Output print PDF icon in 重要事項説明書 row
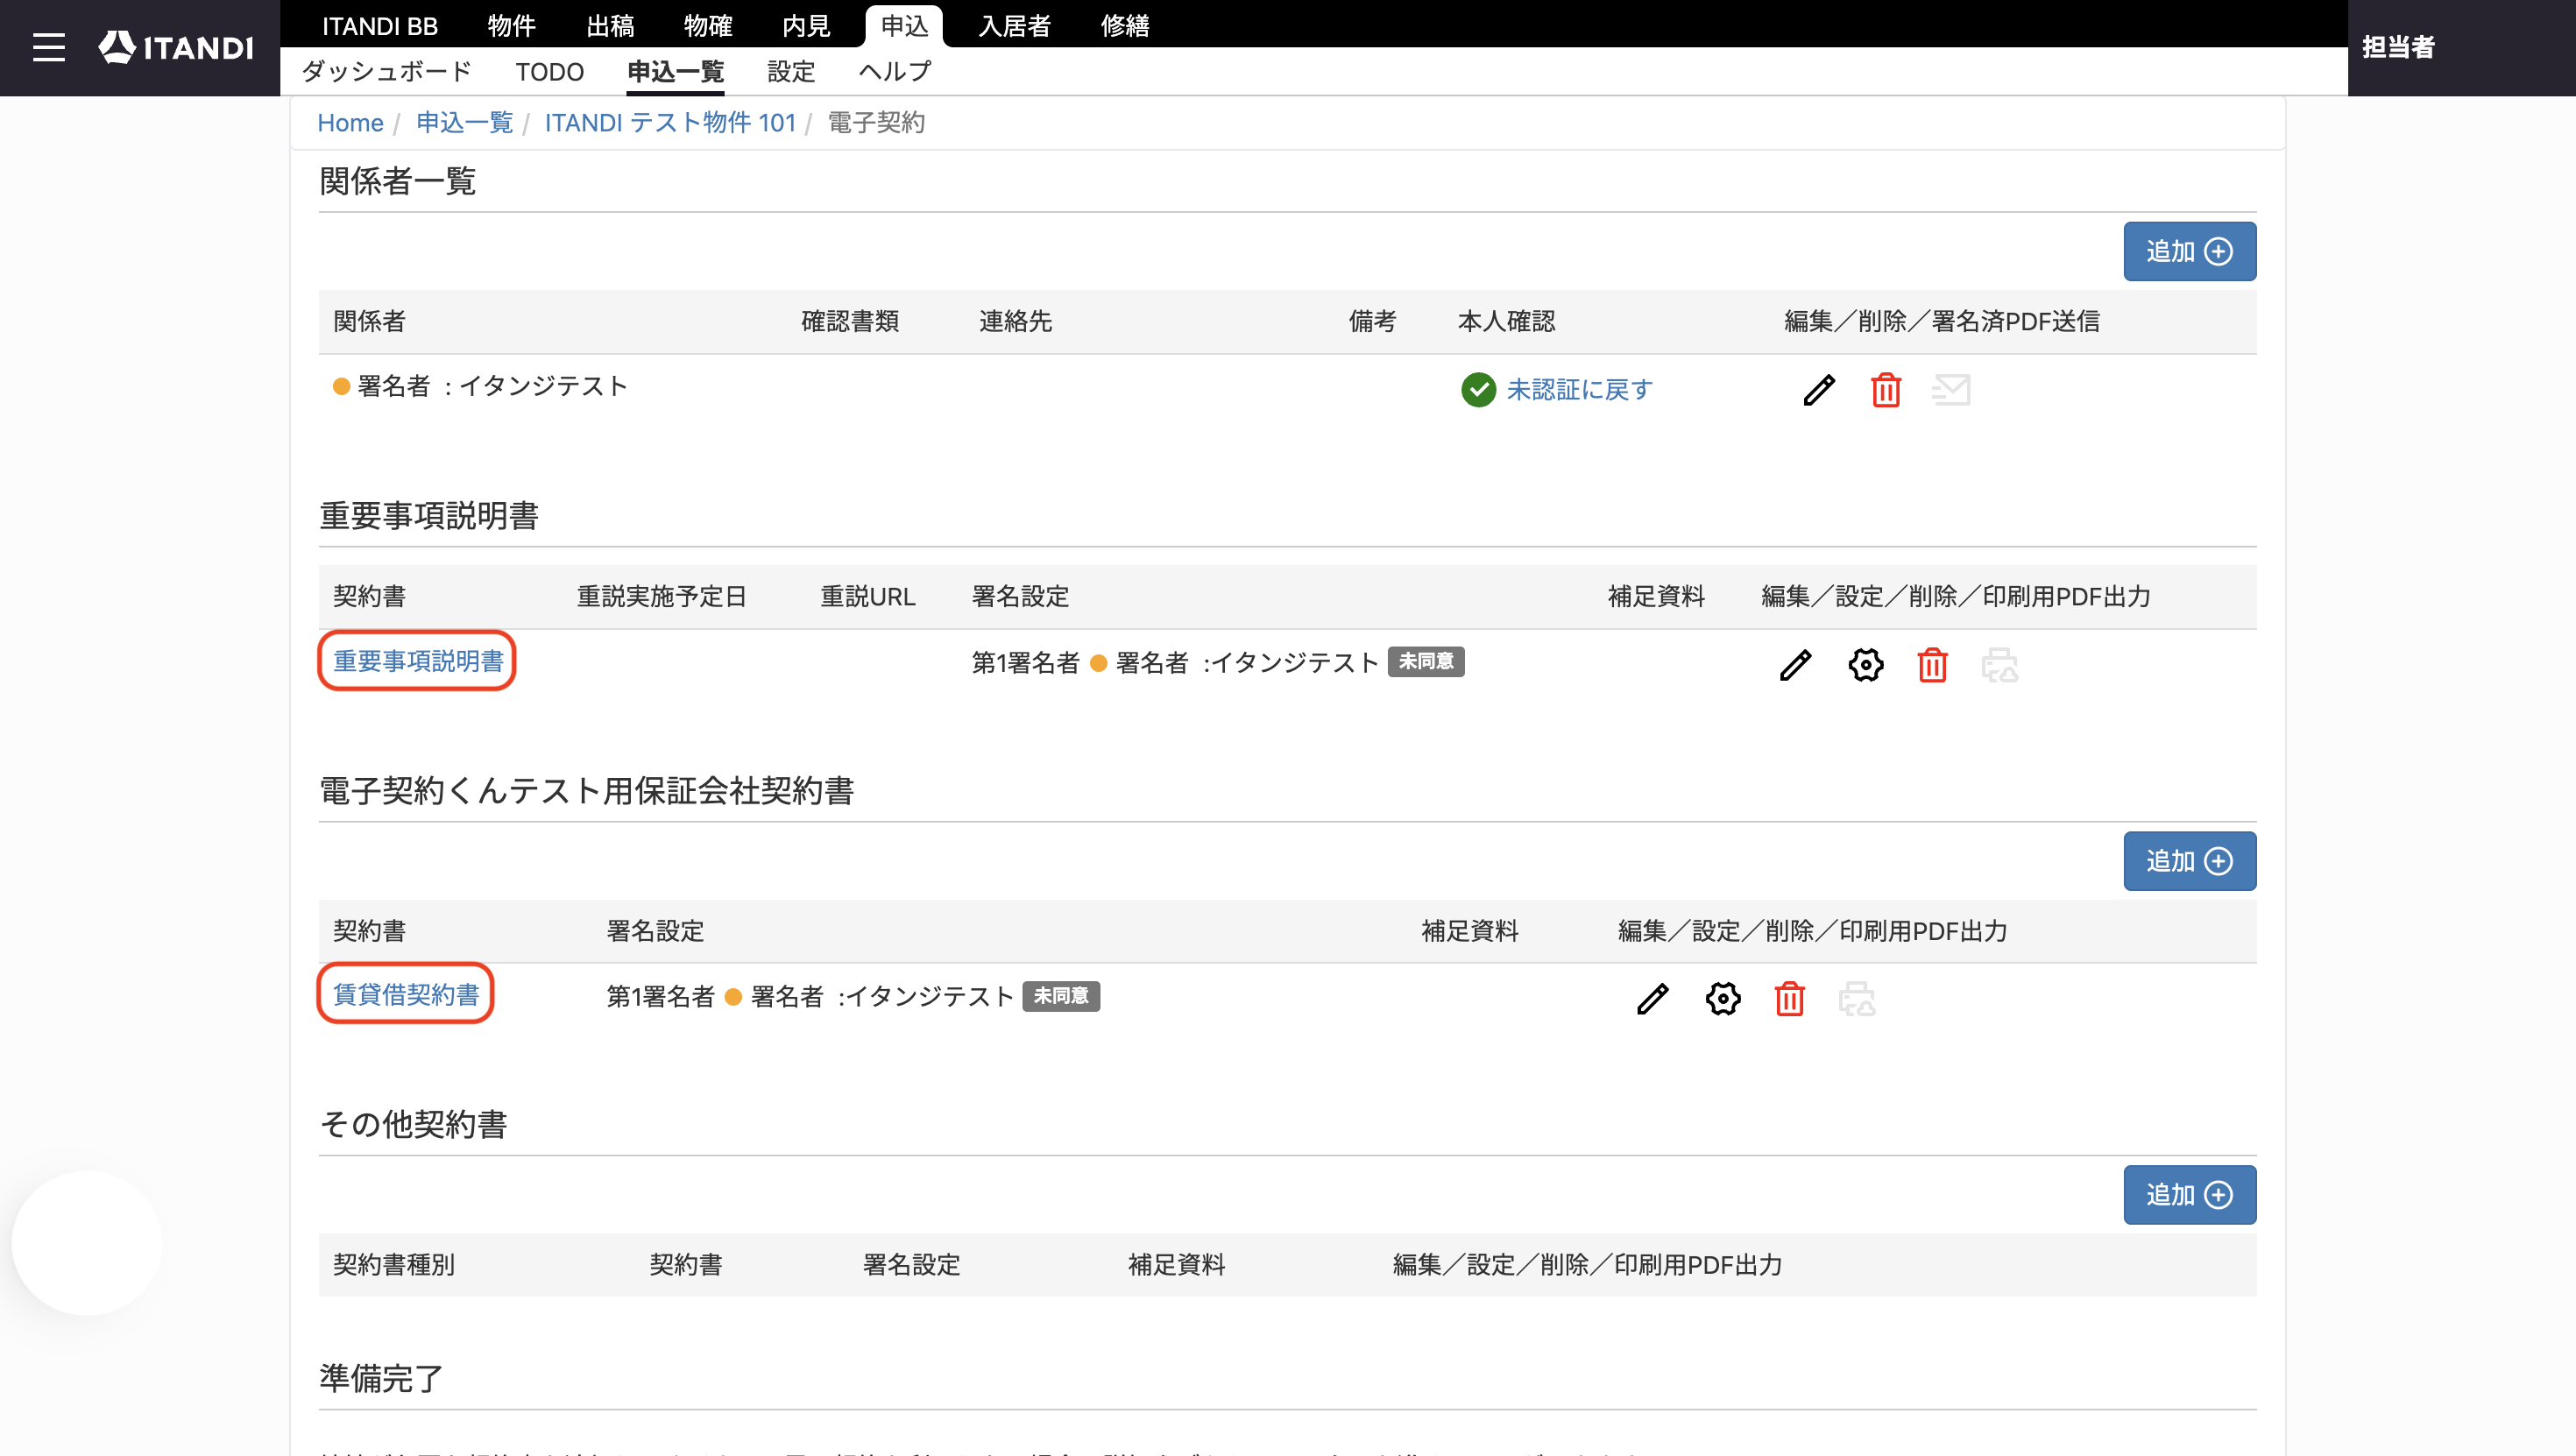This screenshot has width=2576, height=1456. [x=1999, y=665]
